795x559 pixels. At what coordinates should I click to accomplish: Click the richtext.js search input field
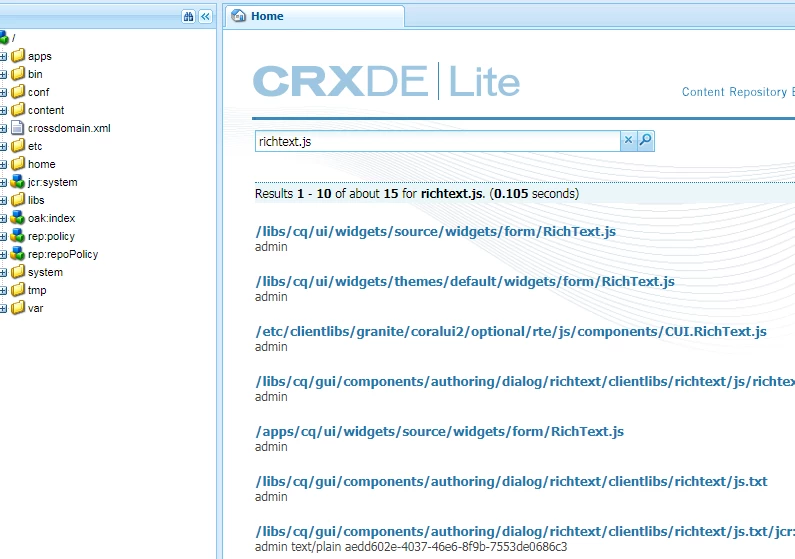click(438, 141)
